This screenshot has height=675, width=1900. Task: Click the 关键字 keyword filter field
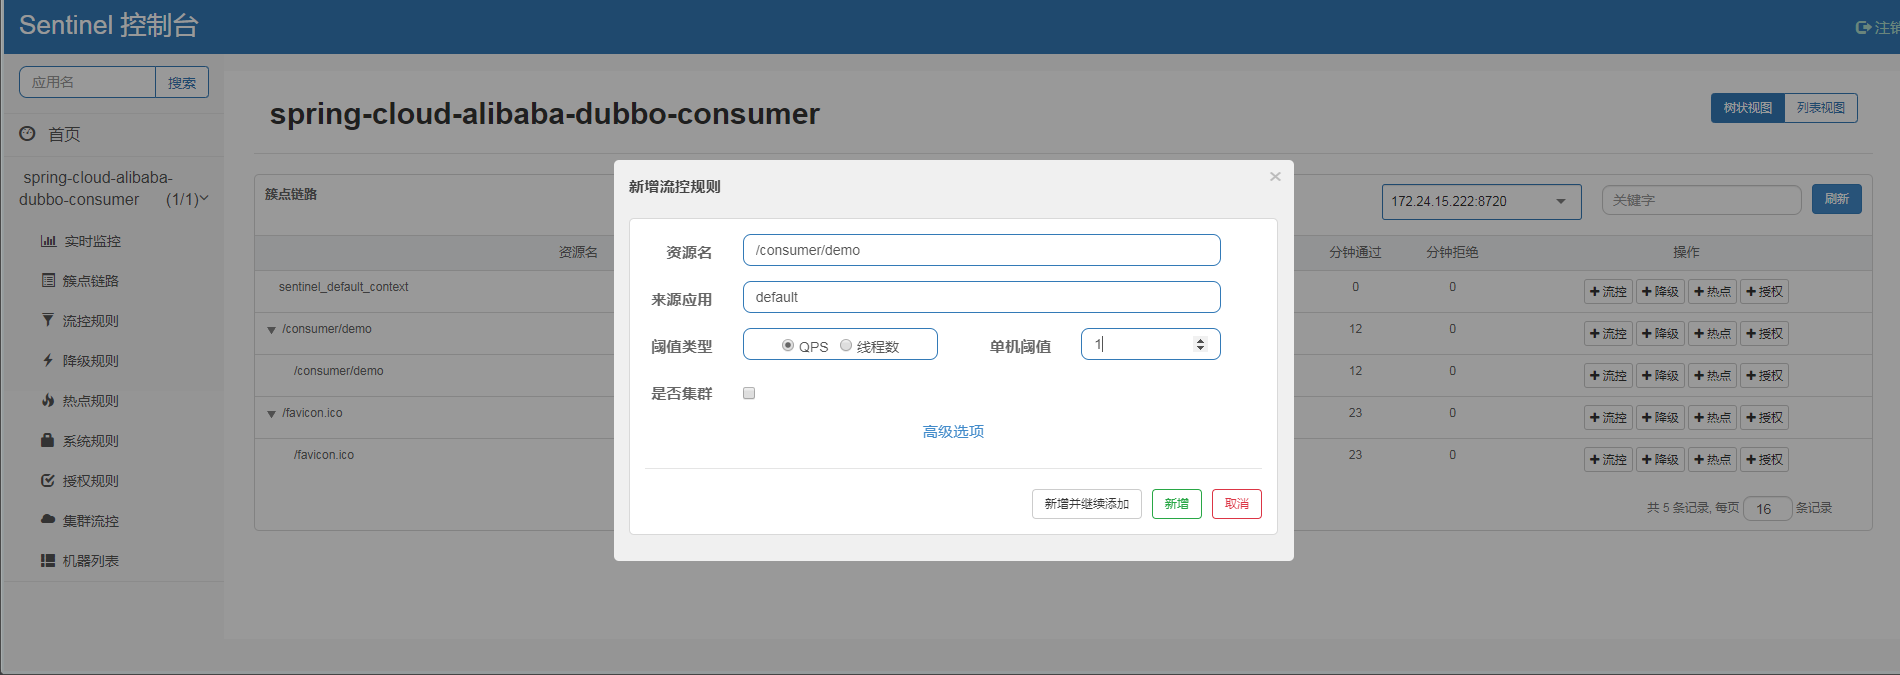1701,200
